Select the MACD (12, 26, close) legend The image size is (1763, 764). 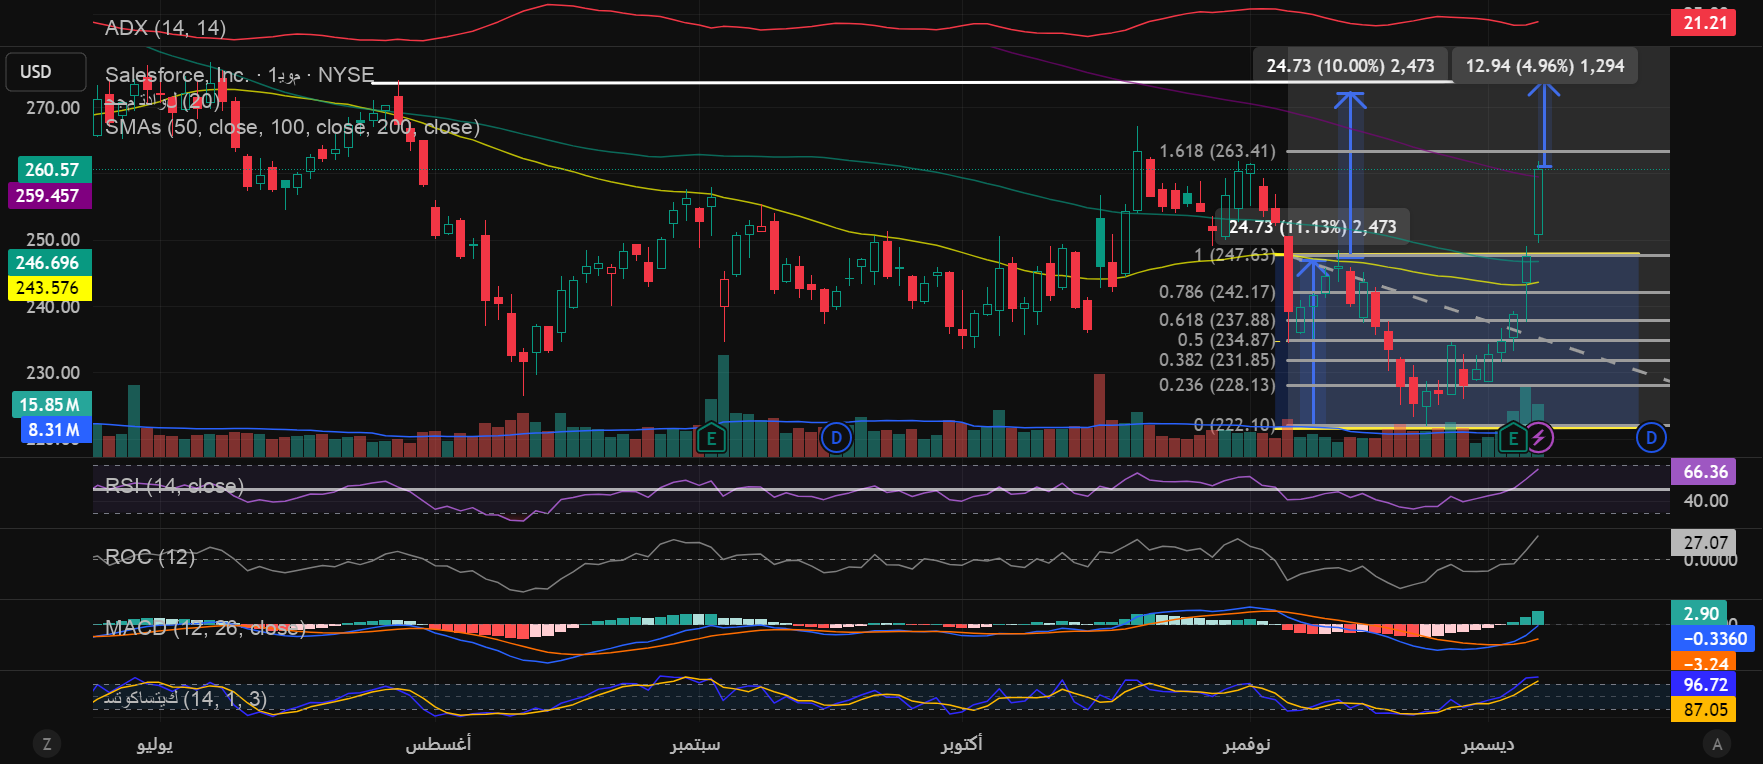pyautogui.click(x=205, y=628)
